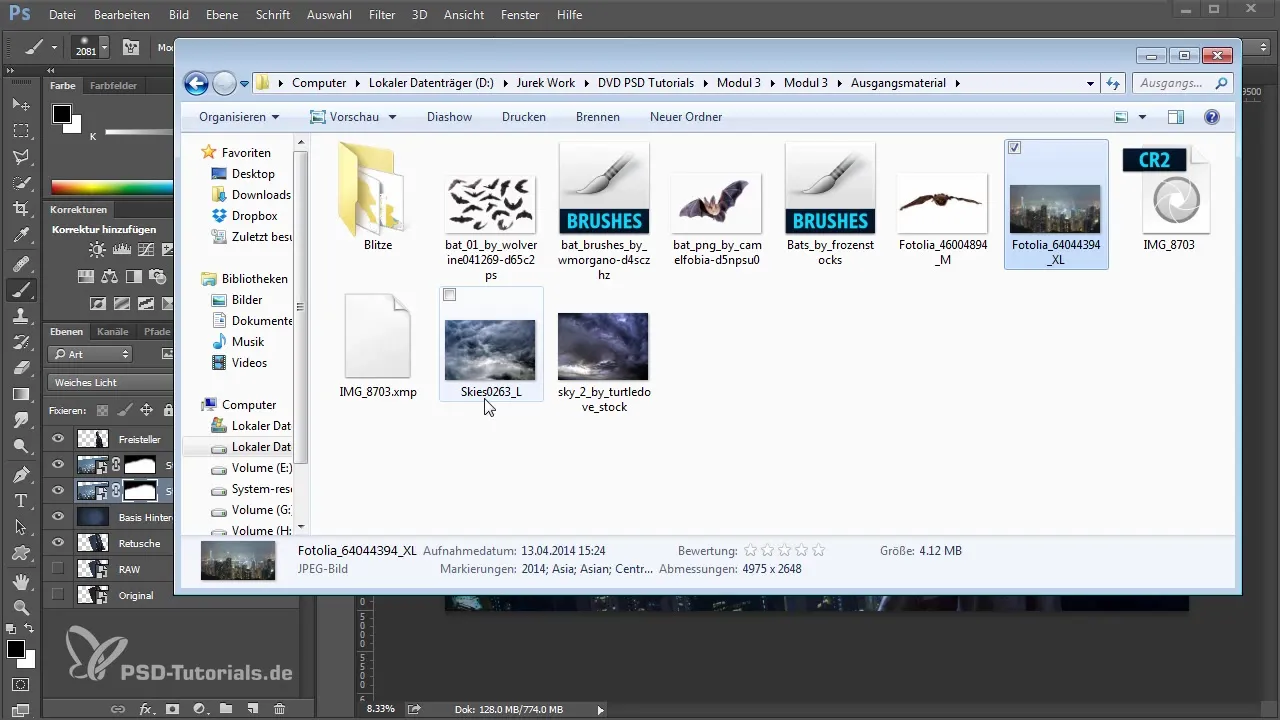Click the color spectrum bar
Image resolution: width=1280 pixels, height=720 pixels.
(x=110, y=187)
